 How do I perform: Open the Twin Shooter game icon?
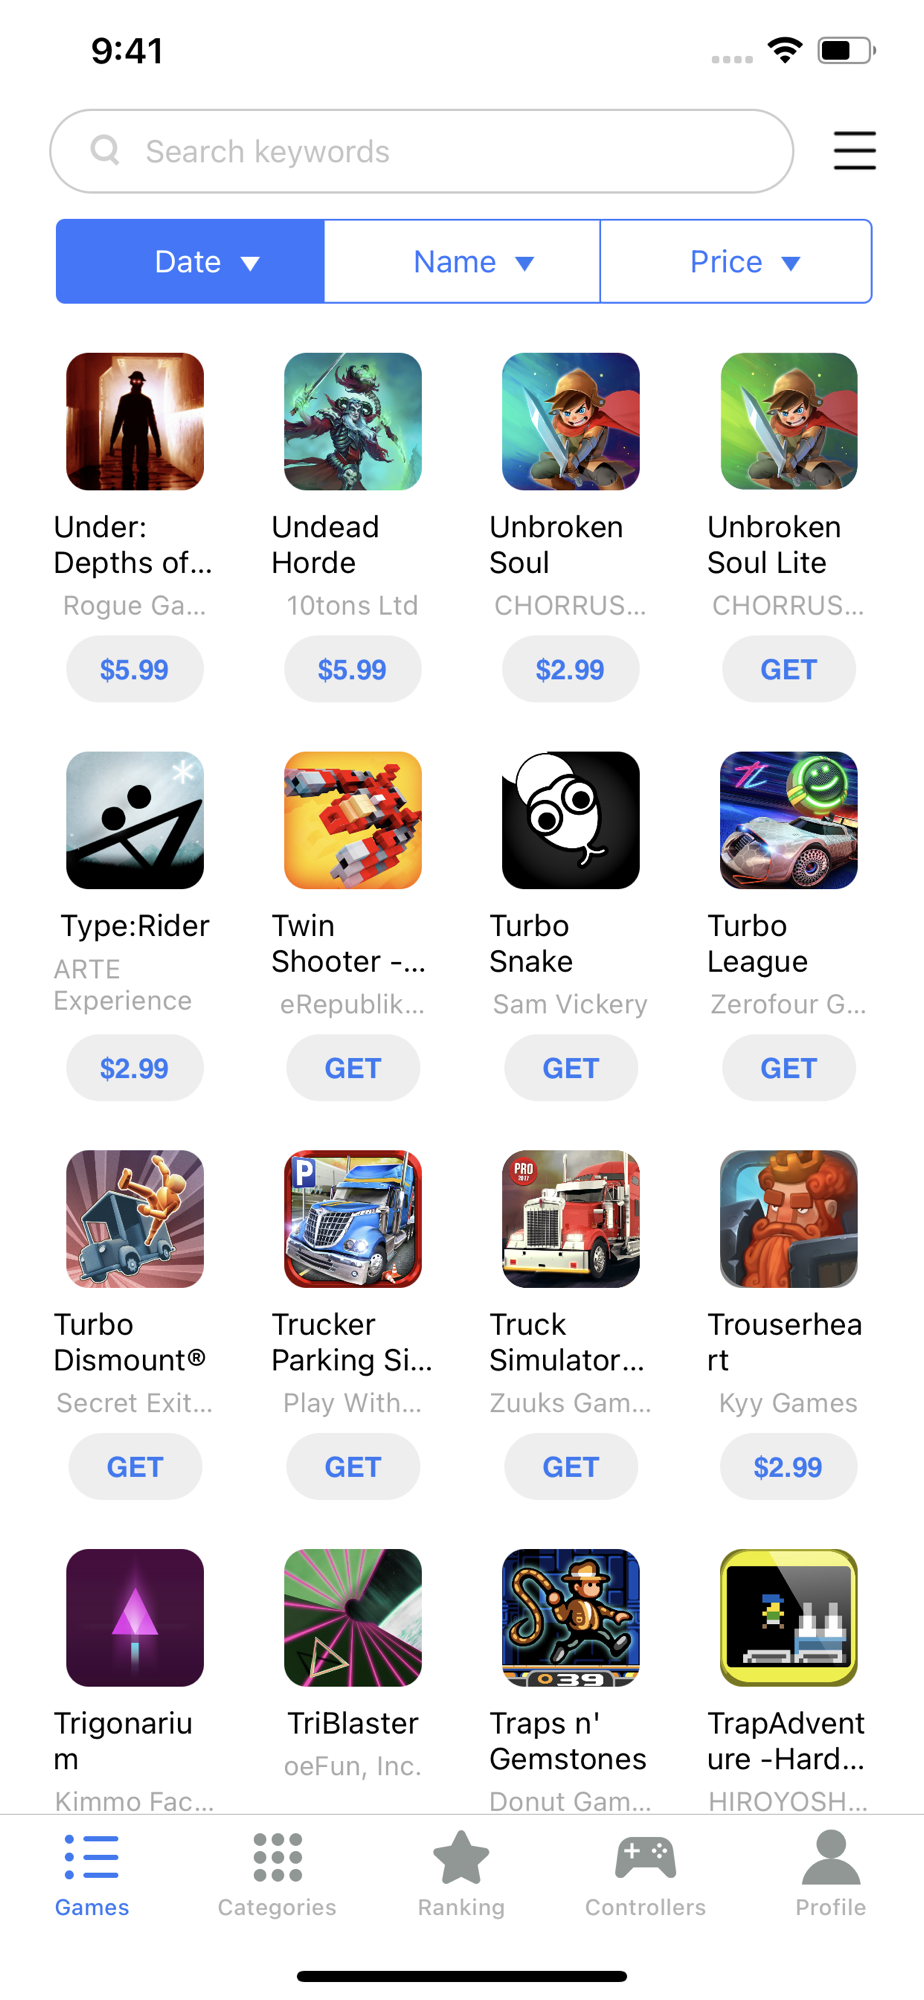[352, 820]
